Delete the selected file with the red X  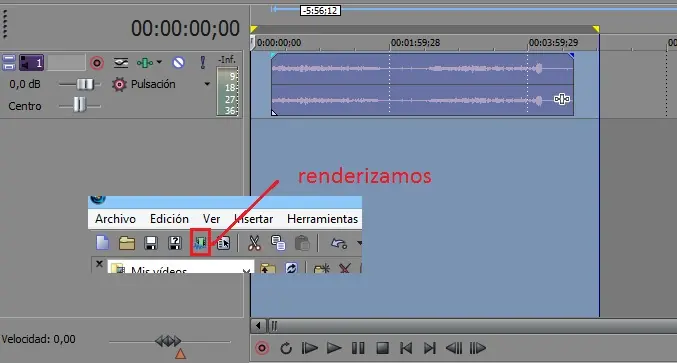345,268
